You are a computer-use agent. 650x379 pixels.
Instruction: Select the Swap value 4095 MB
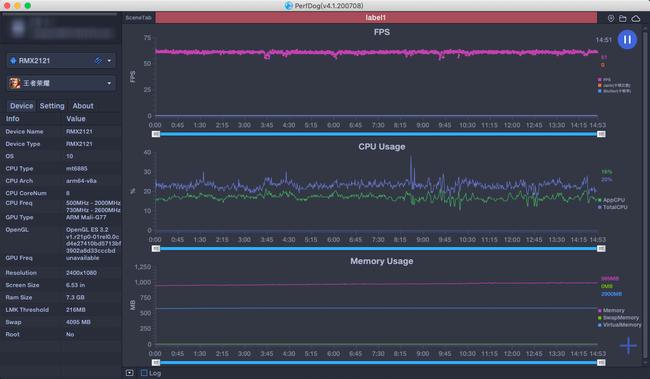click(78, 322)
